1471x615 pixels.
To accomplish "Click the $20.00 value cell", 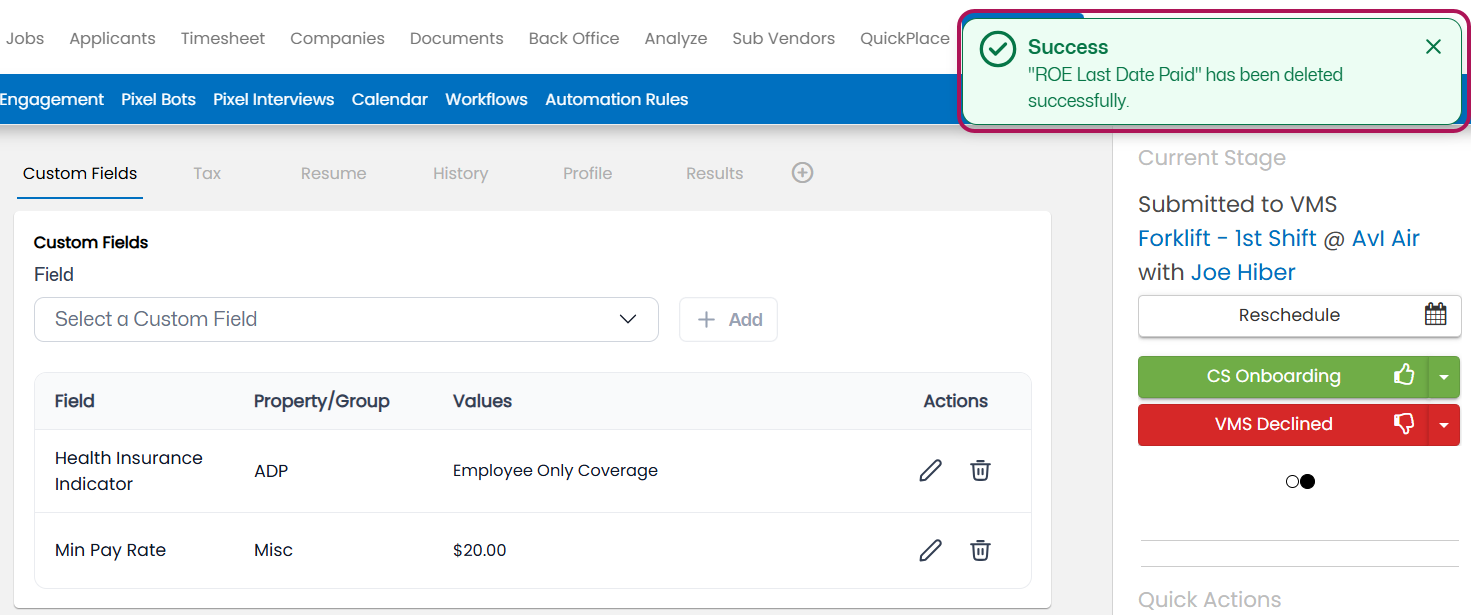I will 479,550.
